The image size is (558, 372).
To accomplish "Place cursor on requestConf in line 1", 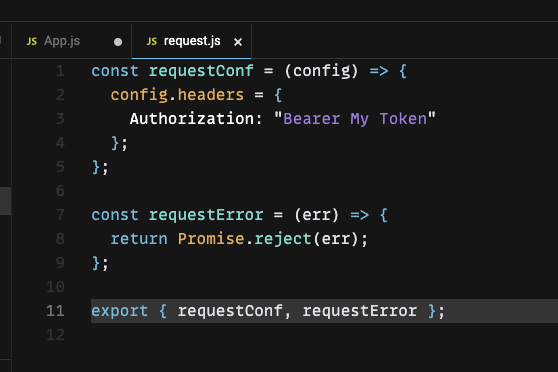I will 201,71.
